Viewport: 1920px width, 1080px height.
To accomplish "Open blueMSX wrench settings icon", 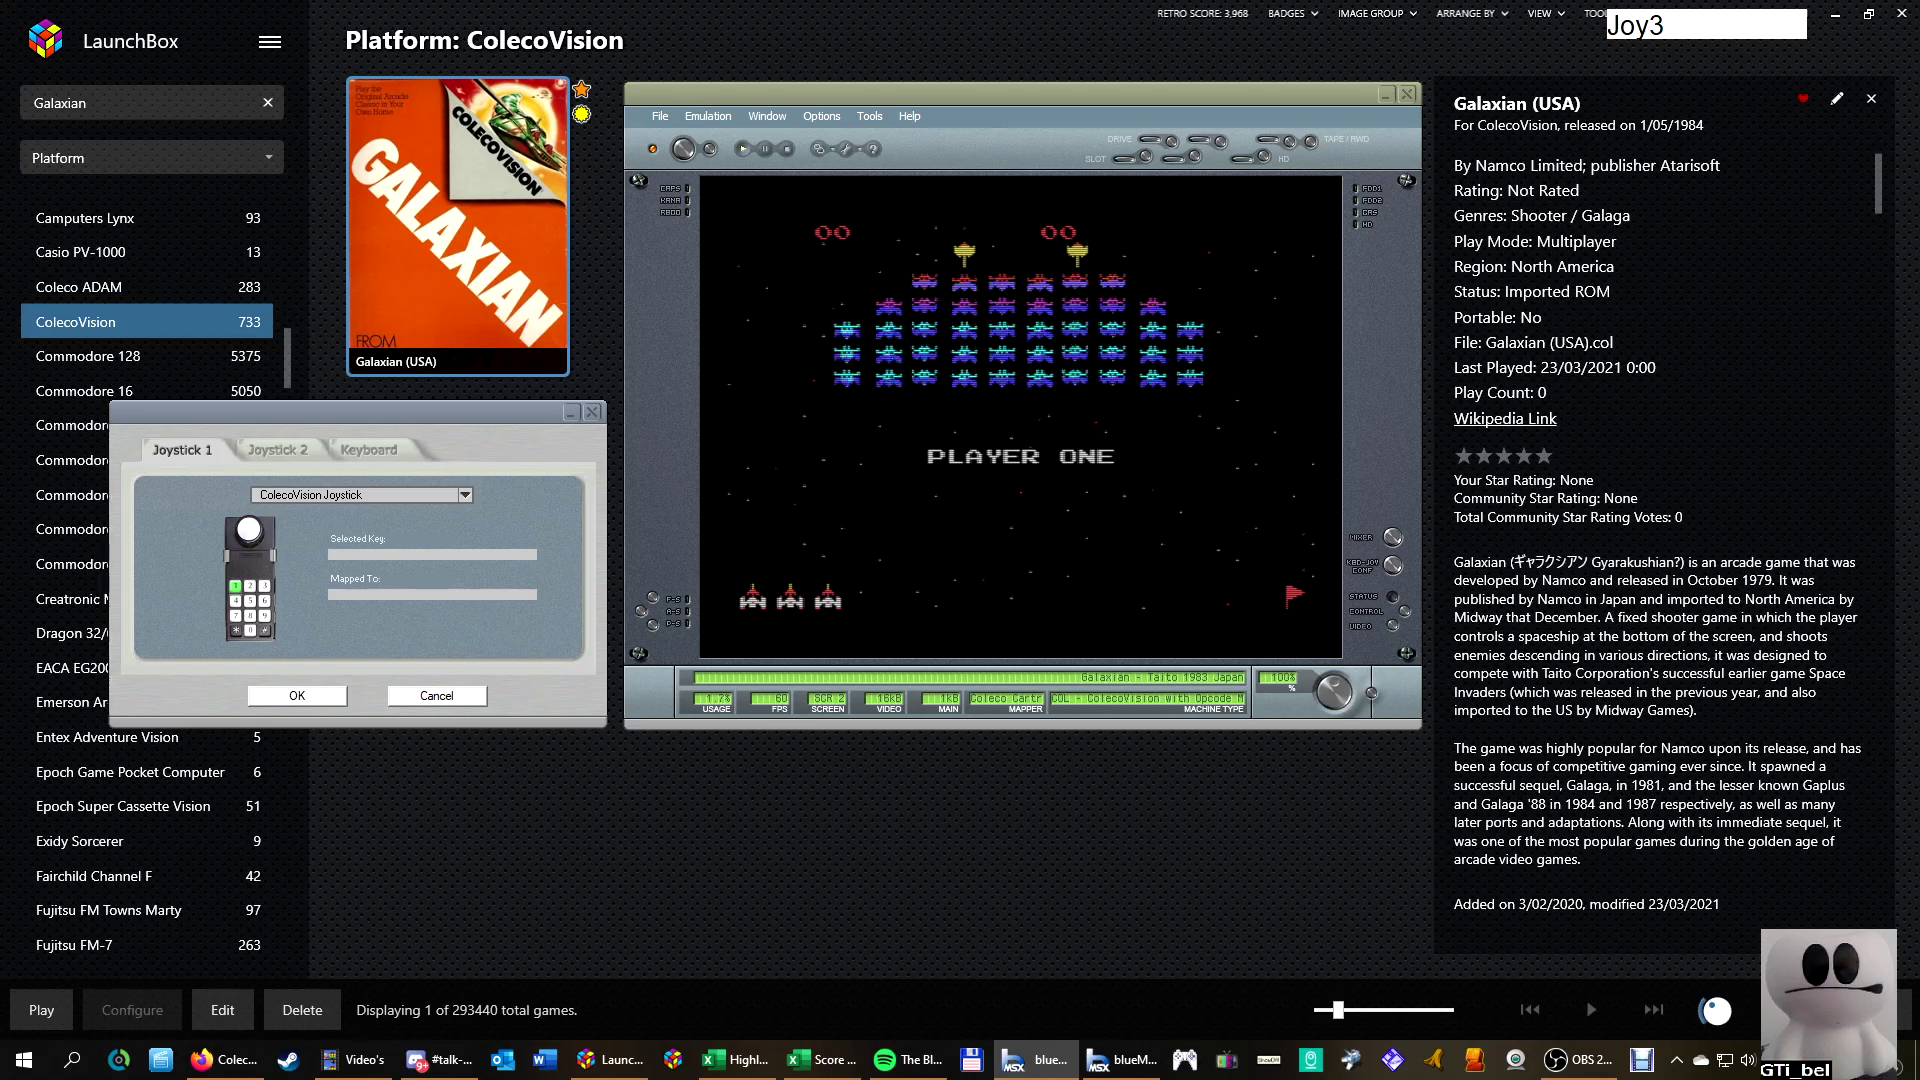I will click(x=846, y=149).
